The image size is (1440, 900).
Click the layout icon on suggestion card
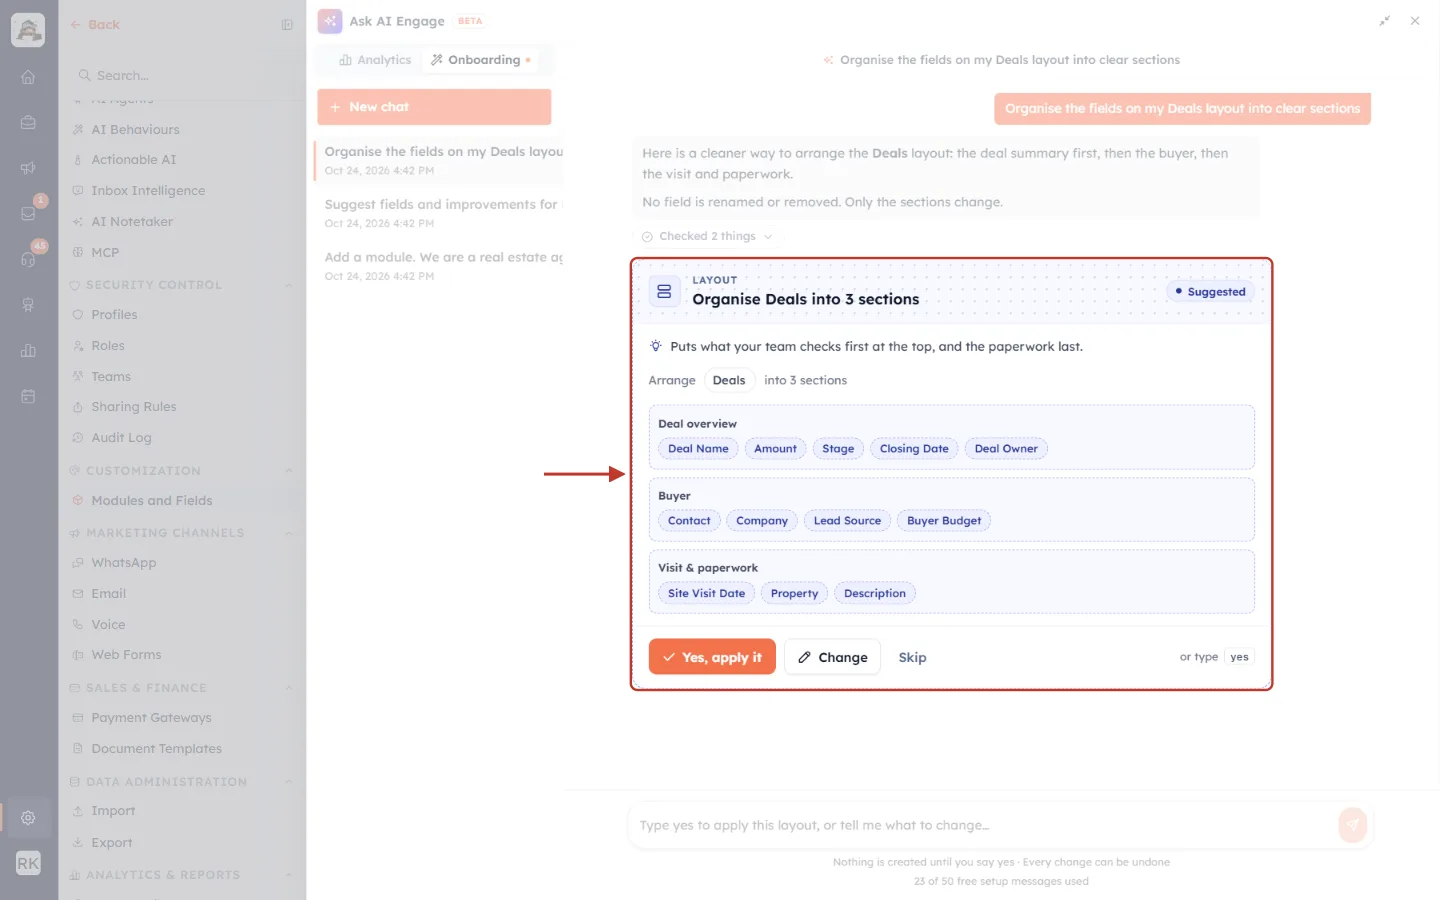tap(664, 291)
